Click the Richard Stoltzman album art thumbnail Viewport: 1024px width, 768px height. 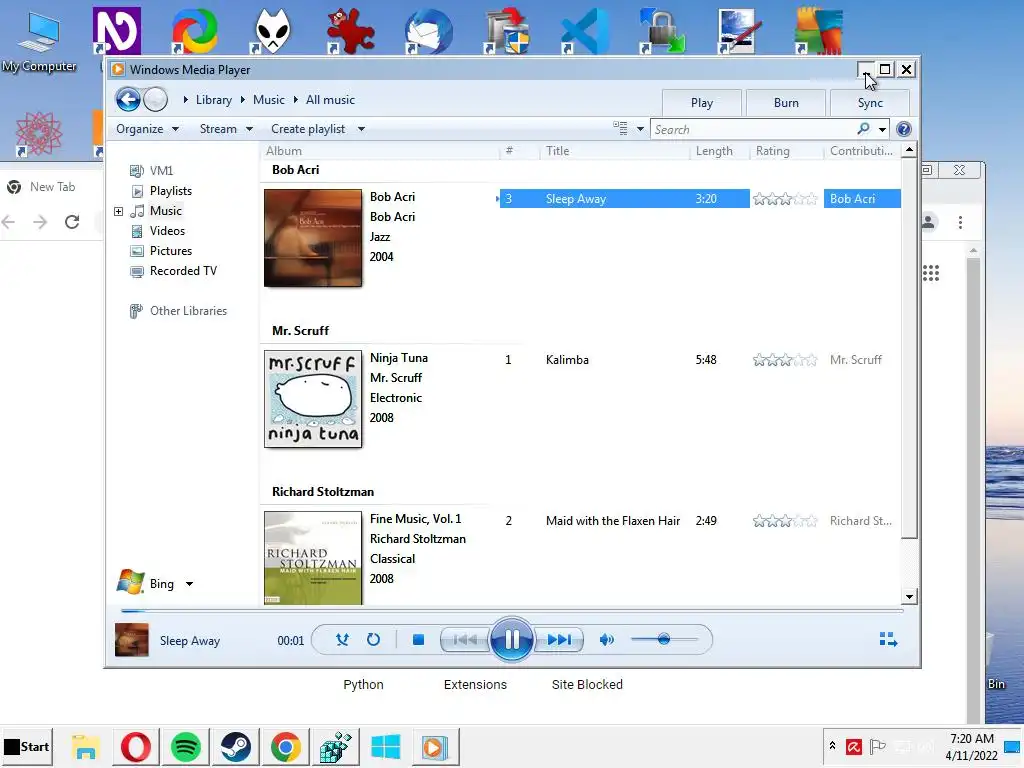click(x=313, y=558)
